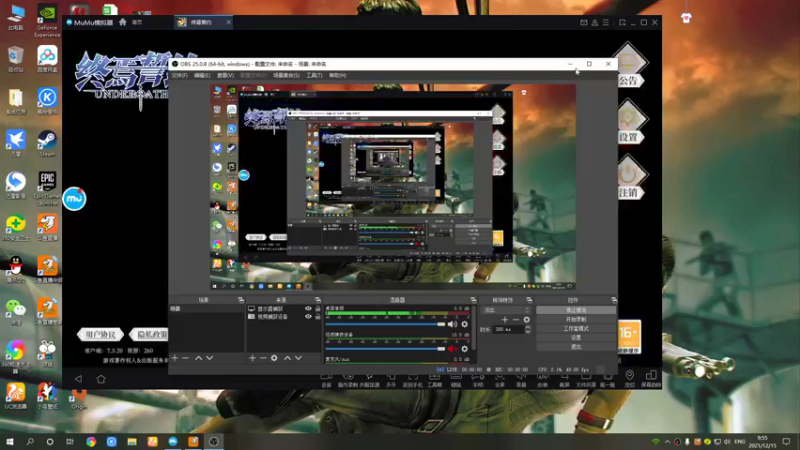Click MuMu back arrow navigation button

point(78,379)
